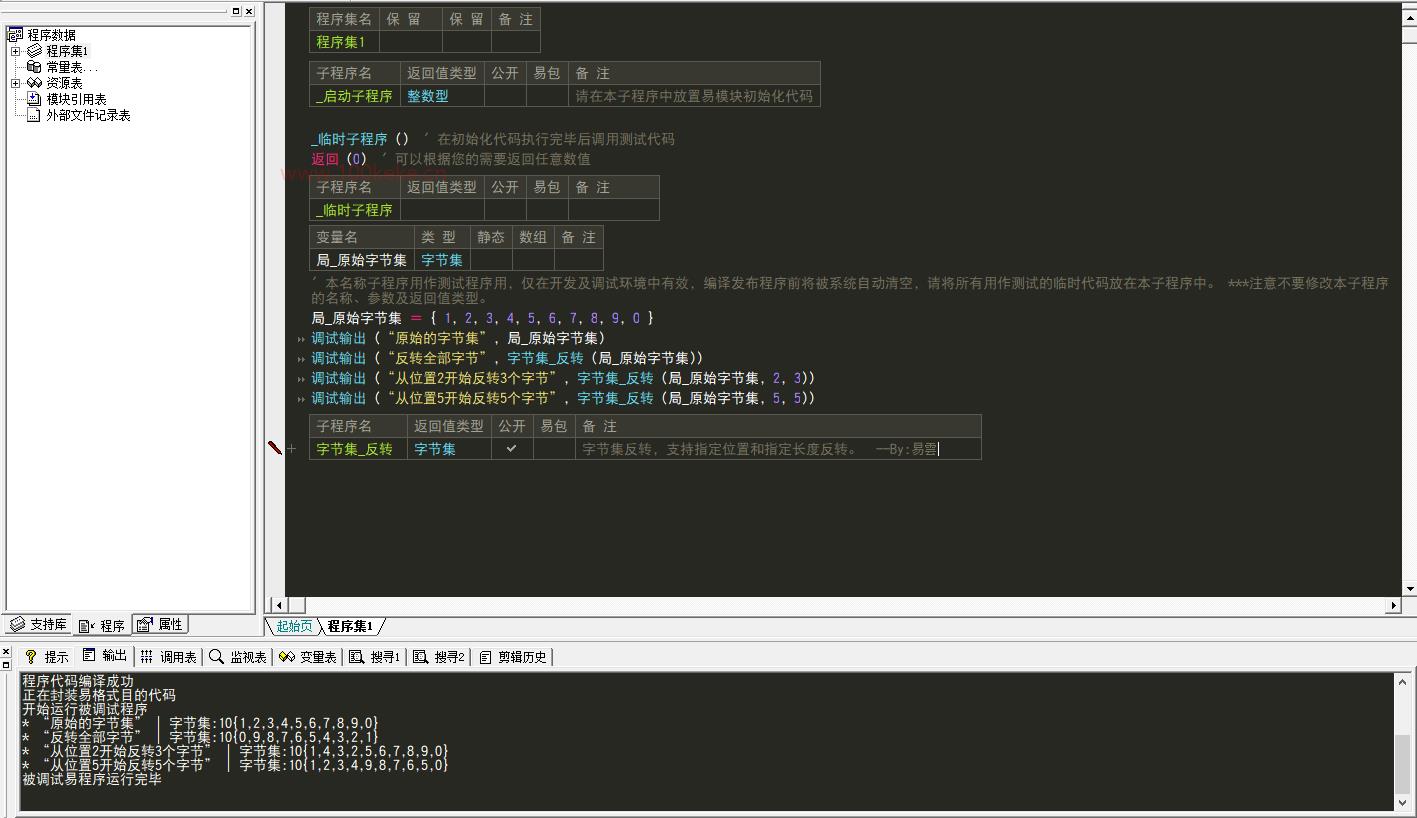1417x818 pixels.
Task: Expand the 程序集1 tree node
Action: pyautogui.click(x=15, y=51)
